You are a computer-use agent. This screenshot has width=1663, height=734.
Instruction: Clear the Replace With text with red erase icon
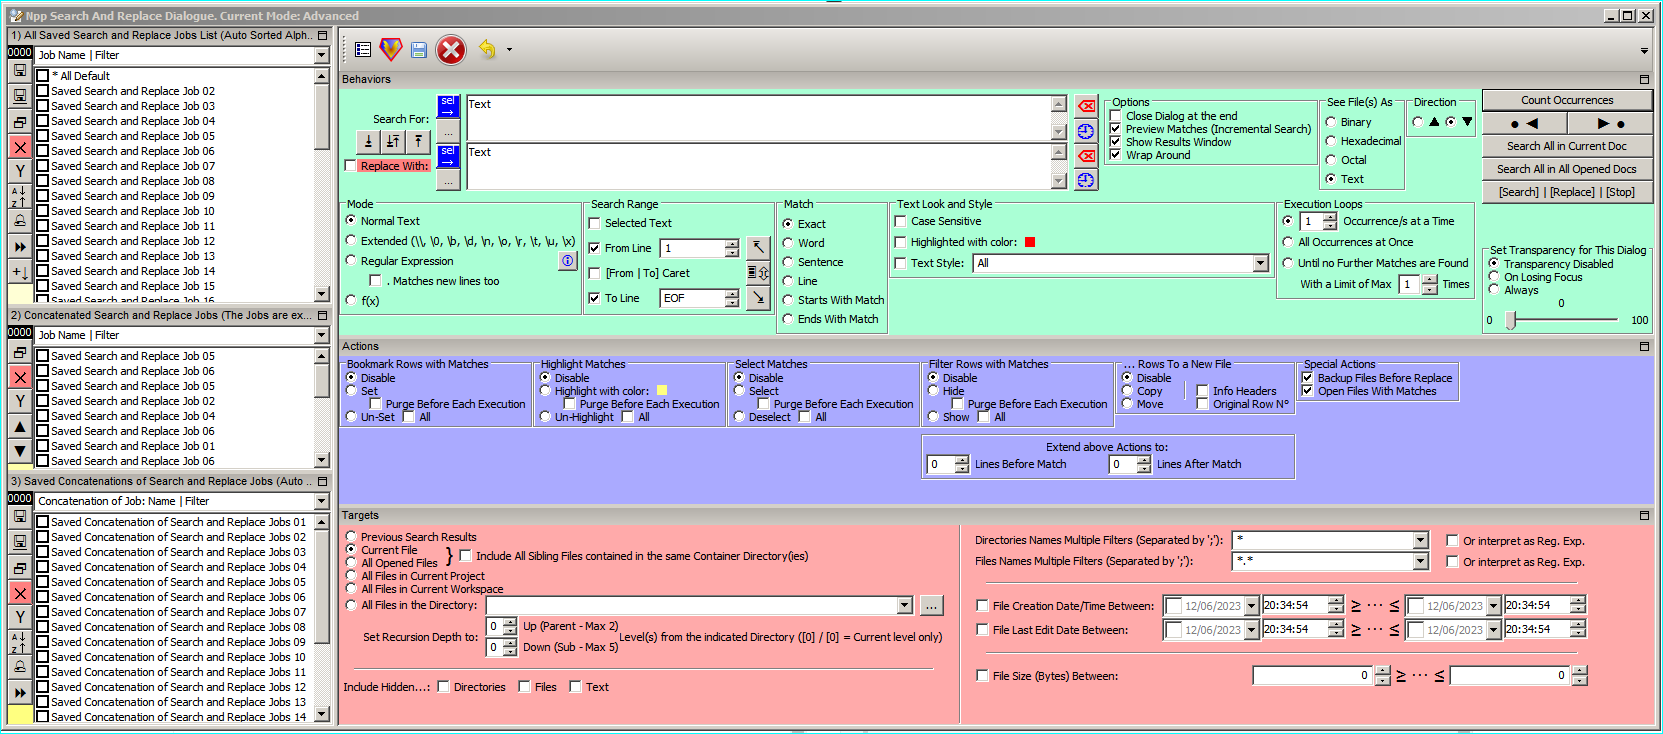click(1086, 156)
